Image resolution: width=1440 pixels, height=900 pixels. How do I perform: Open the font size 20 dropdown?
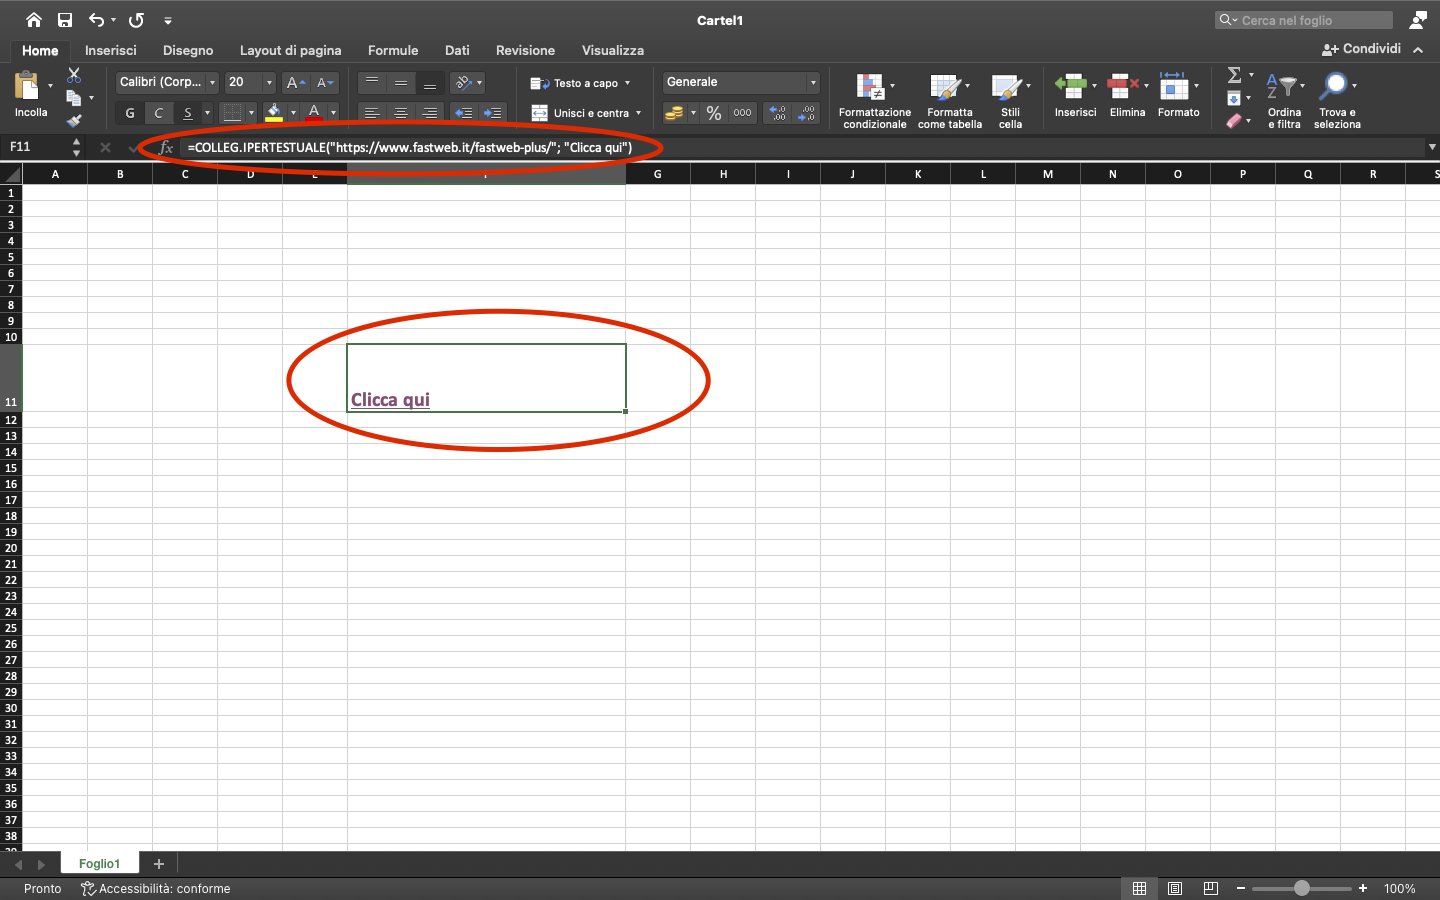pos(250,82)
